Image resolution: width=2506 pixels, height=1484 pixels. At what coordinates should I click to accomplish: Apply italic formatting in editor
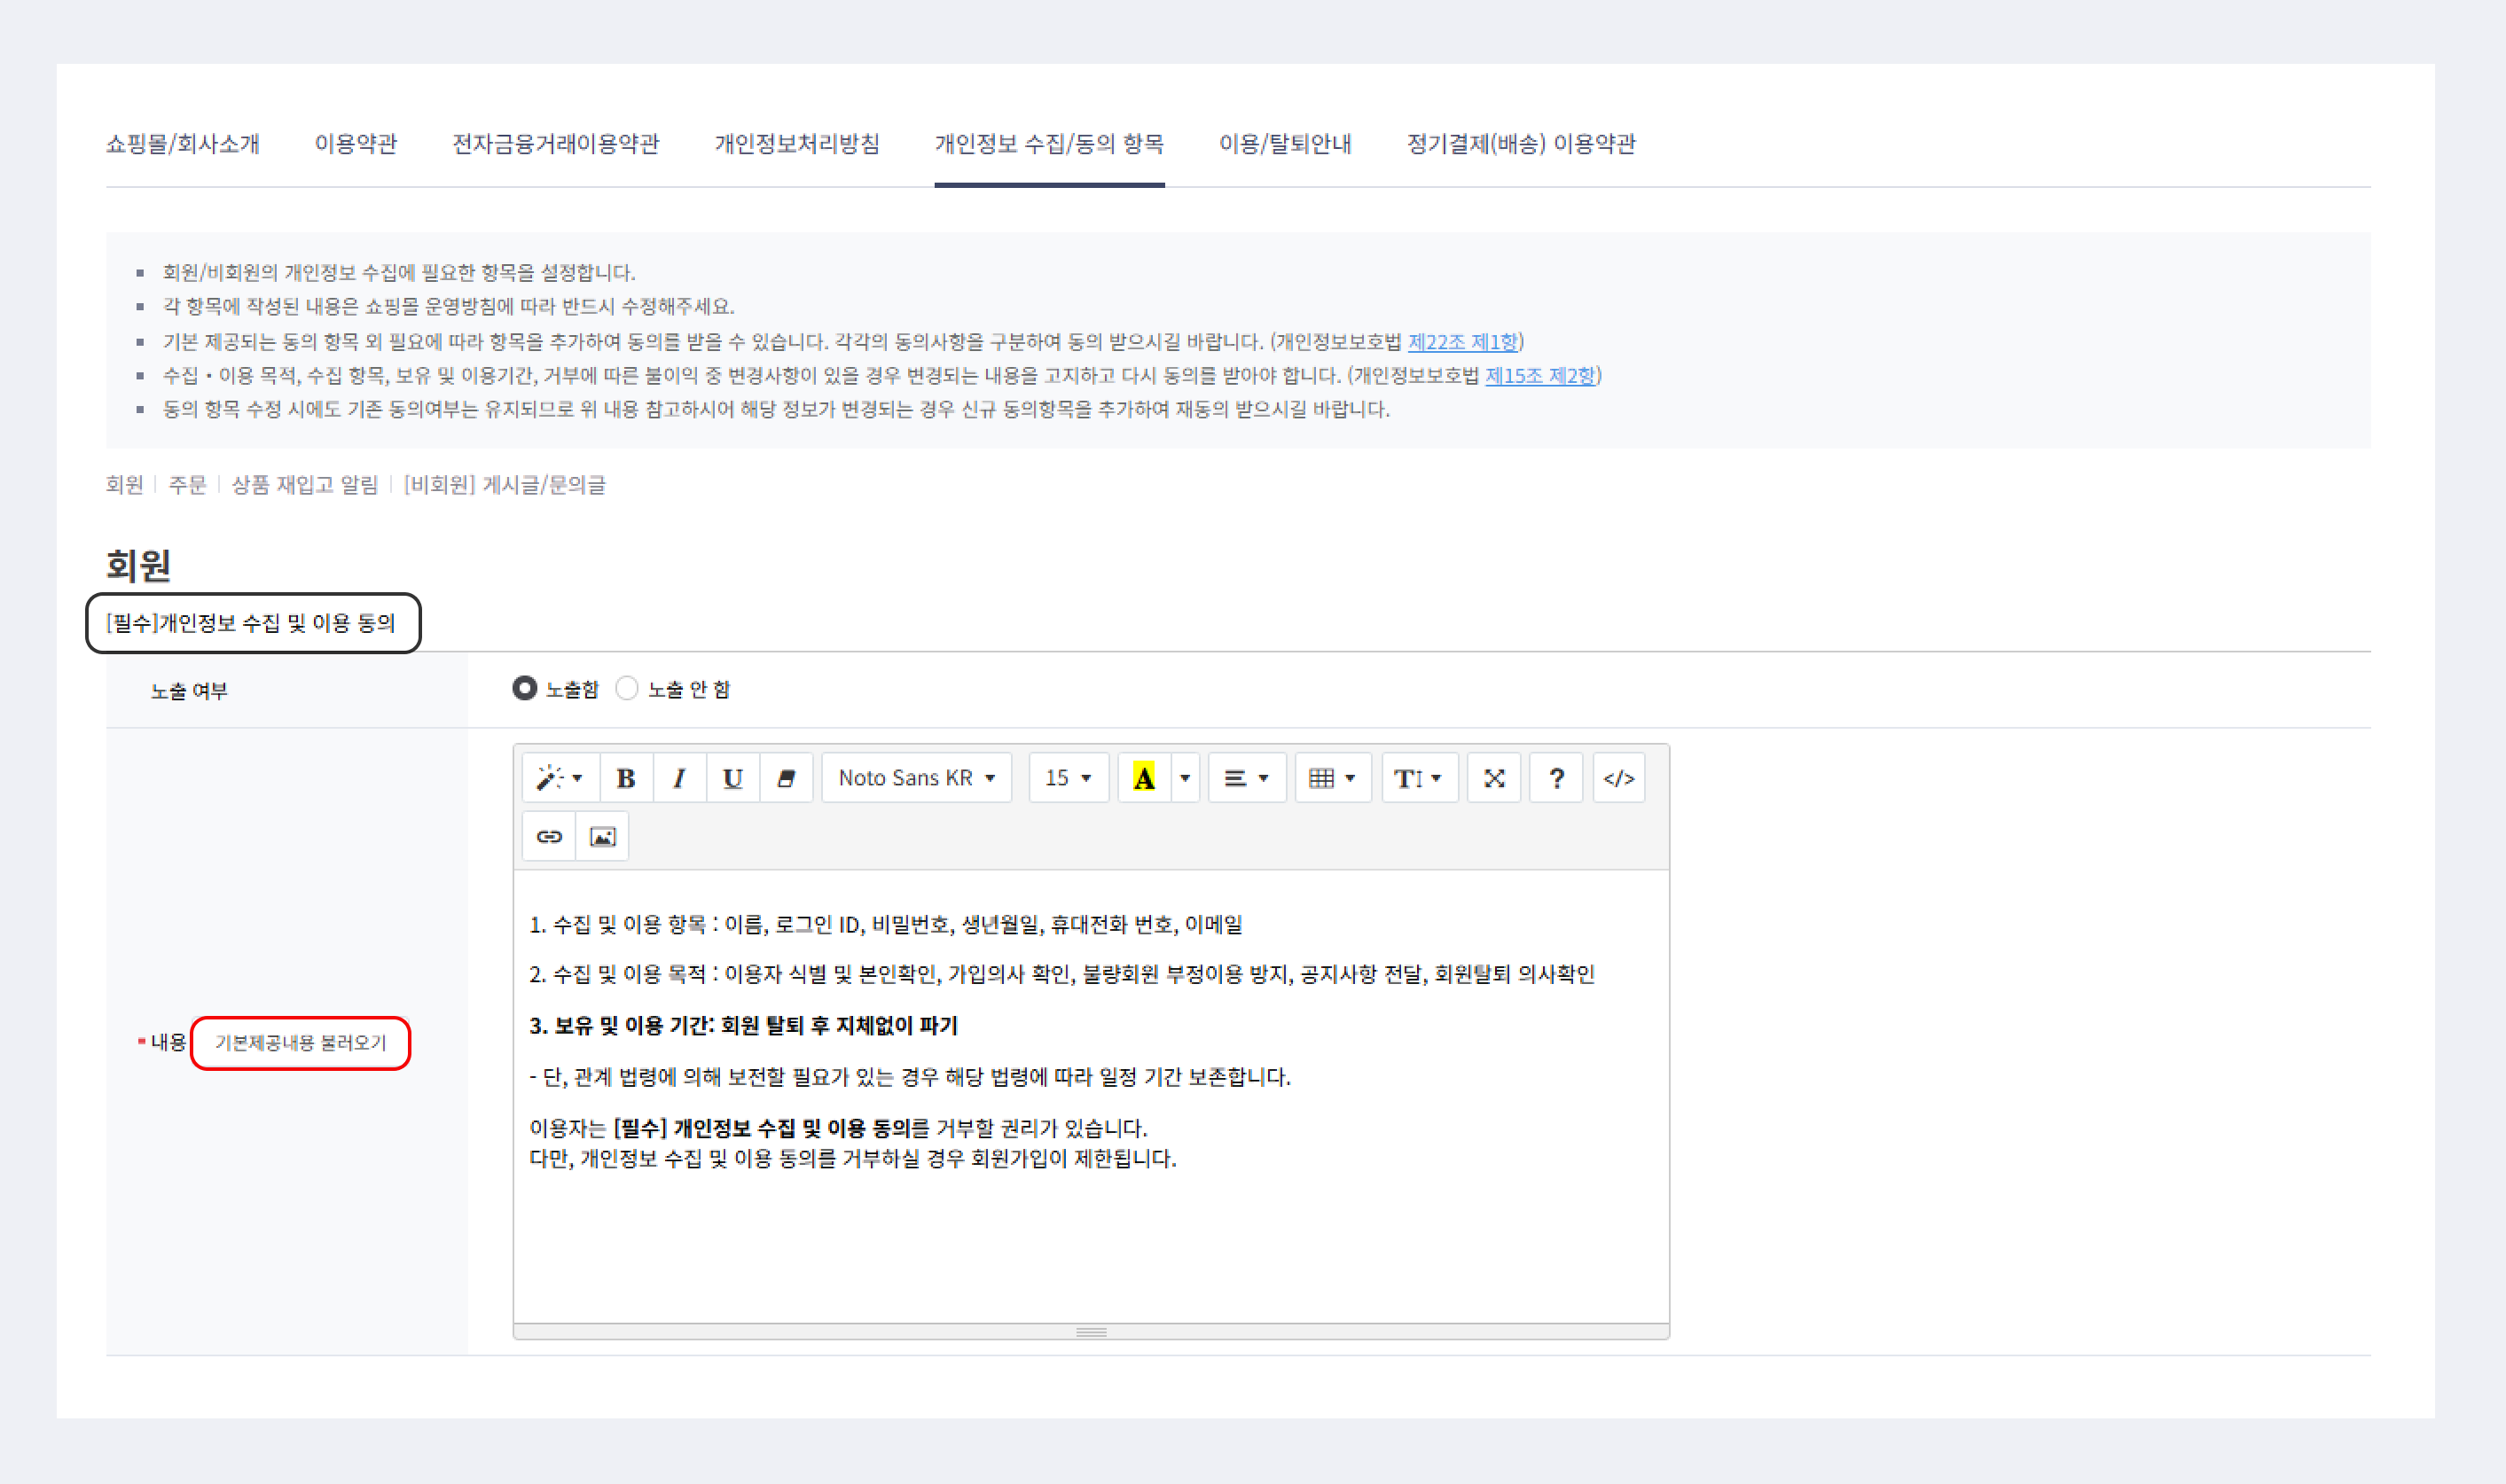click(679, 778)
